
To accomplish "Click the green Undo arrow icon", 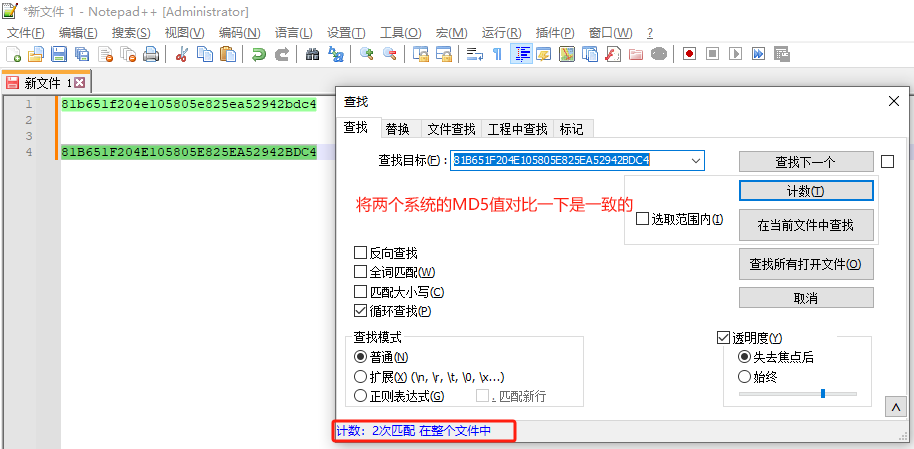I will coord(259,54).
